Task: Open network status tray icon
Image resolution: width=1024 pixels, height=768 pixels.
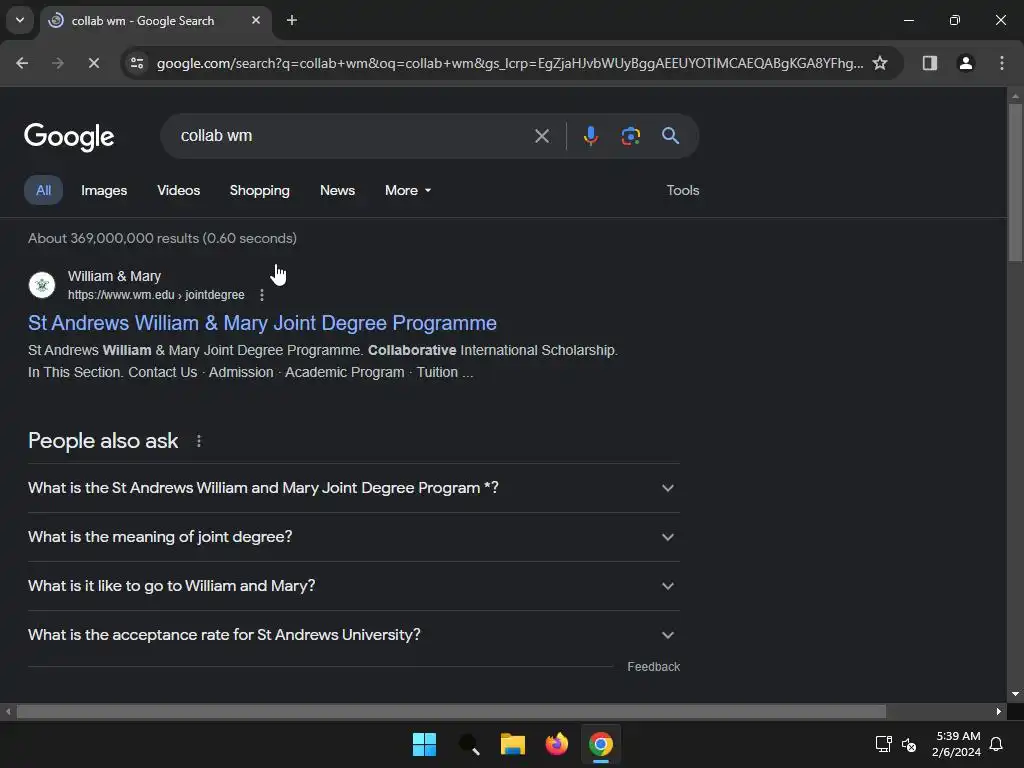Action: (x=884, y=744)
